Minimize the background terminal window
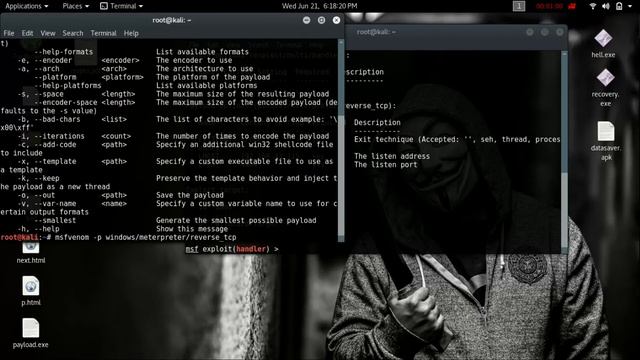The image size is (640, 360). click(x=530, y=32)
